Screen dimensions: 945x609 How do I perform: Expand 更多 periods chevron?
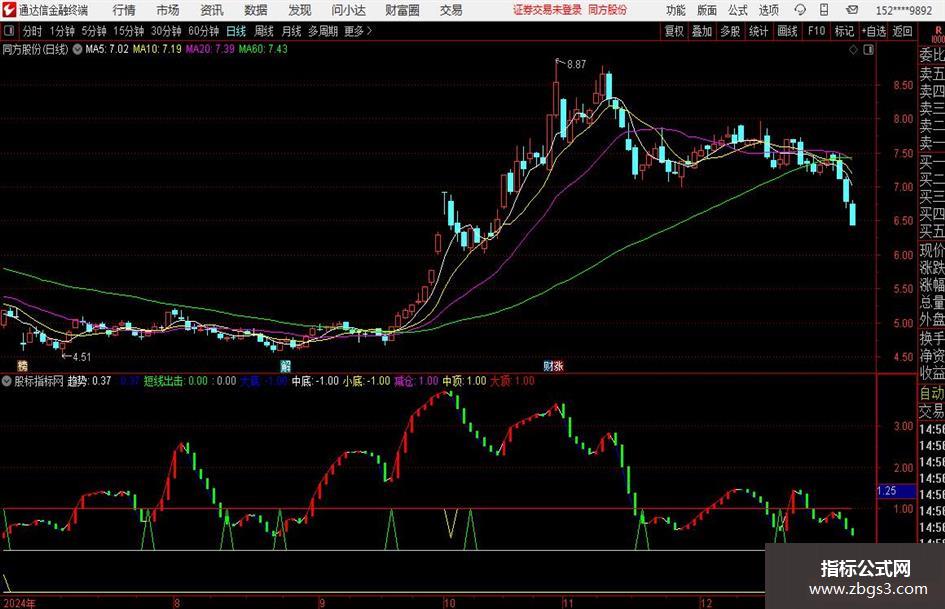click(x=369, y=31)
